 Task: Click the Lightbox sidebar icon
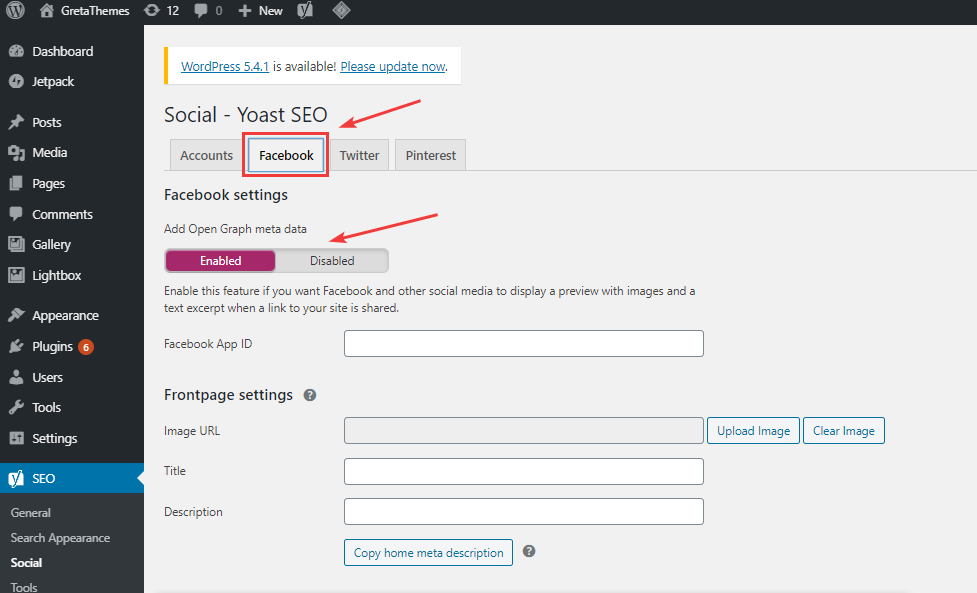point(18,275)
